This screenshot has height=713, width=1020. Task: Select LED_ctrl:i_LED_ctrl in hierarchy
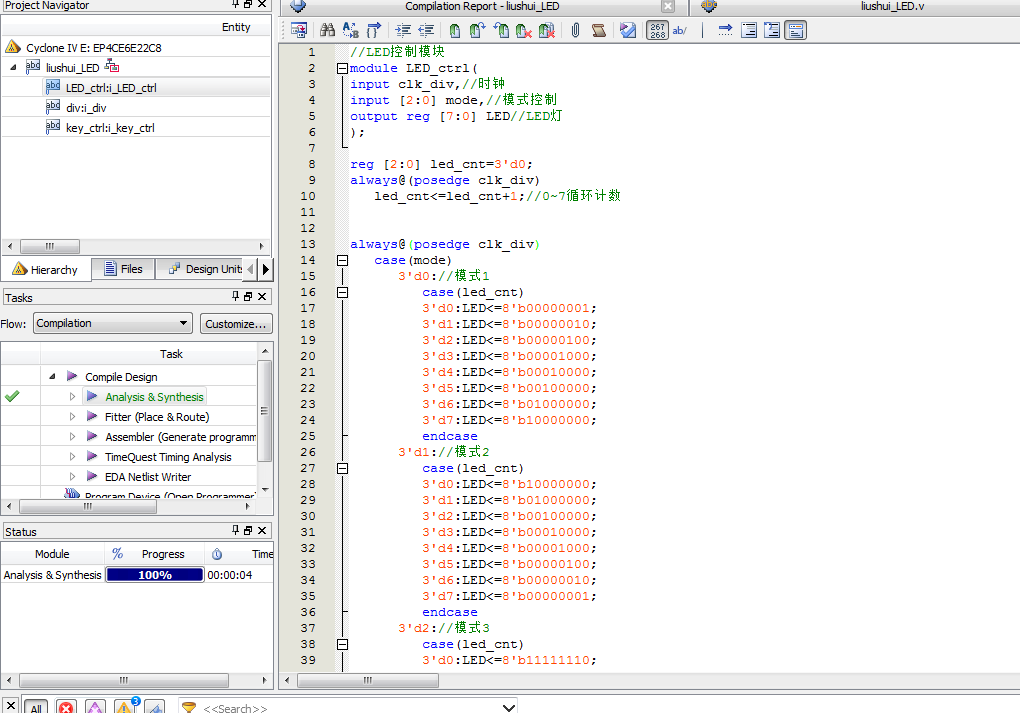point(110,88)
